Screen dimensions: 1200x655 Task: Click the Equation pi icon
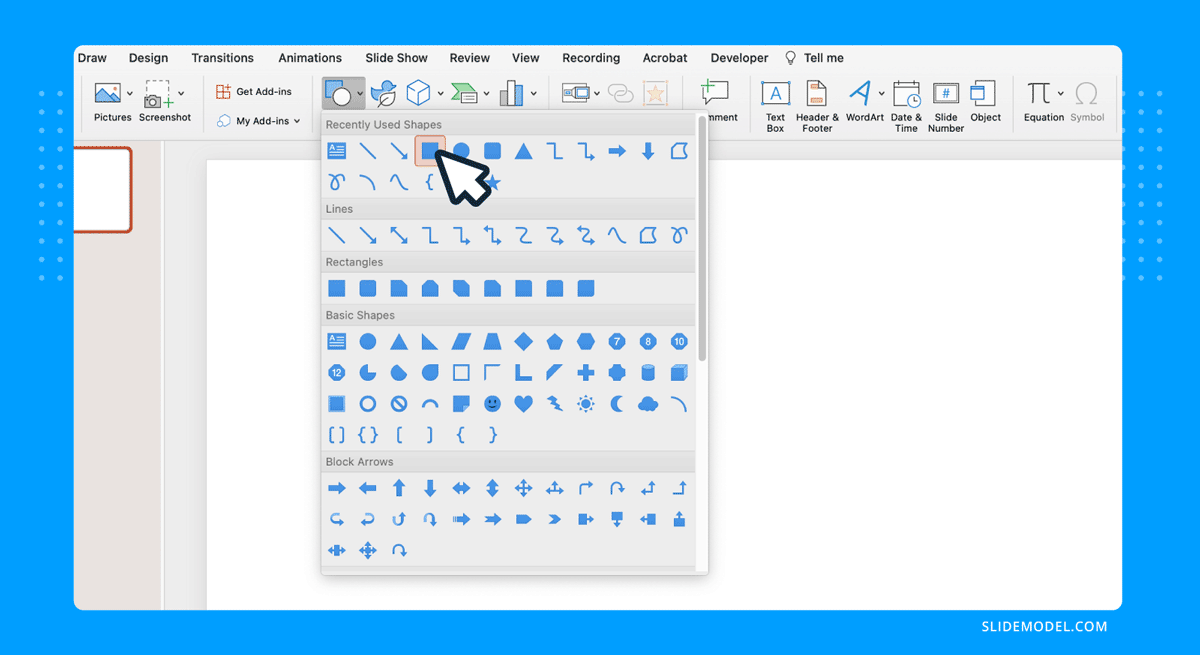(1038, 94)
